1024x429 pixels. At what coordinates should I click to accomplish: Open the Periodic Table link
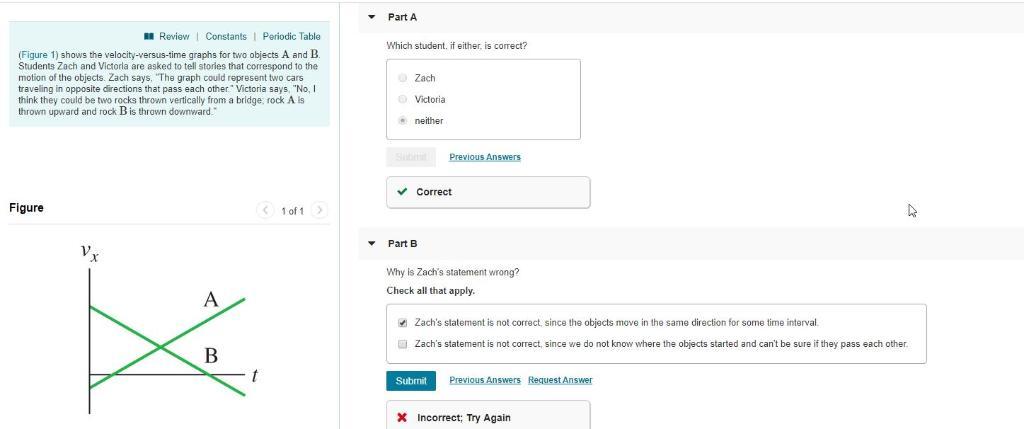coord(292,37)
